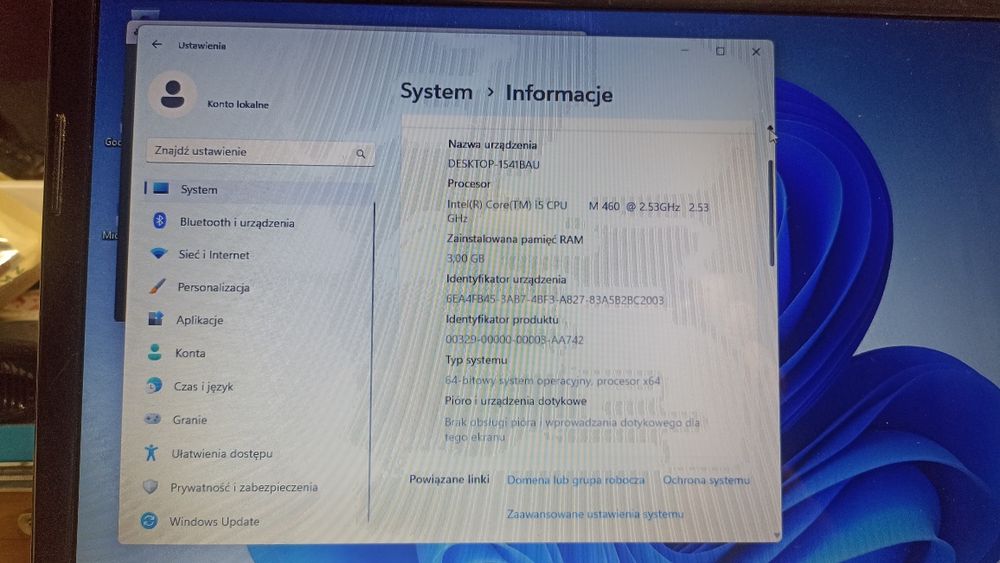
Task: Open the Wi-Fi icon for Sieć i Internet
Action: [159, 253]
